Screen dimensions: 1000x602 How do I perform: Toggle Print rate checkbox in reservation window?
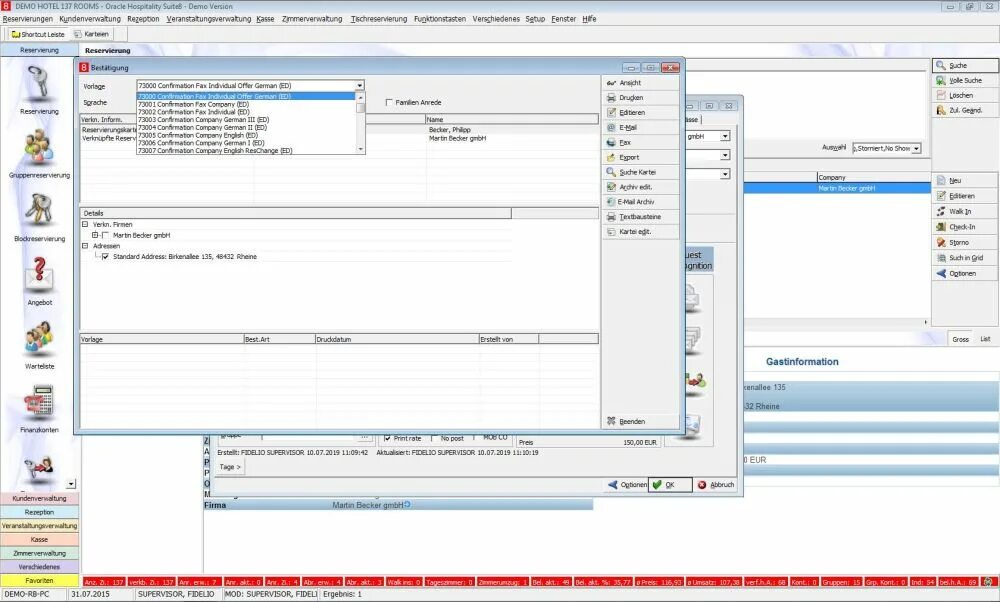pos(387,438)
